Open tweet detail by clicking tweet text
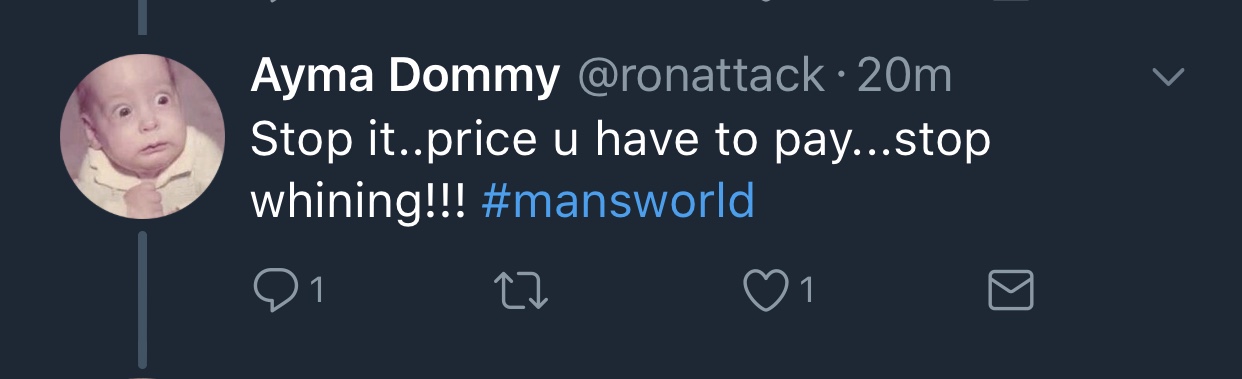The width and height of the screenshot is (1242, 379). point(620,170)
